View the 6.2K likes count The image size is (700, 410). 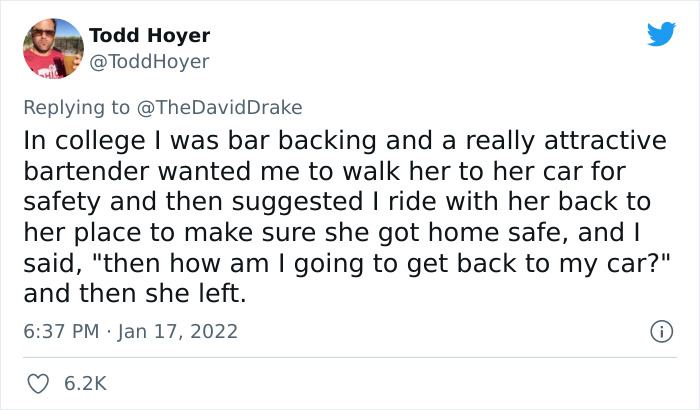pos(86,383)
